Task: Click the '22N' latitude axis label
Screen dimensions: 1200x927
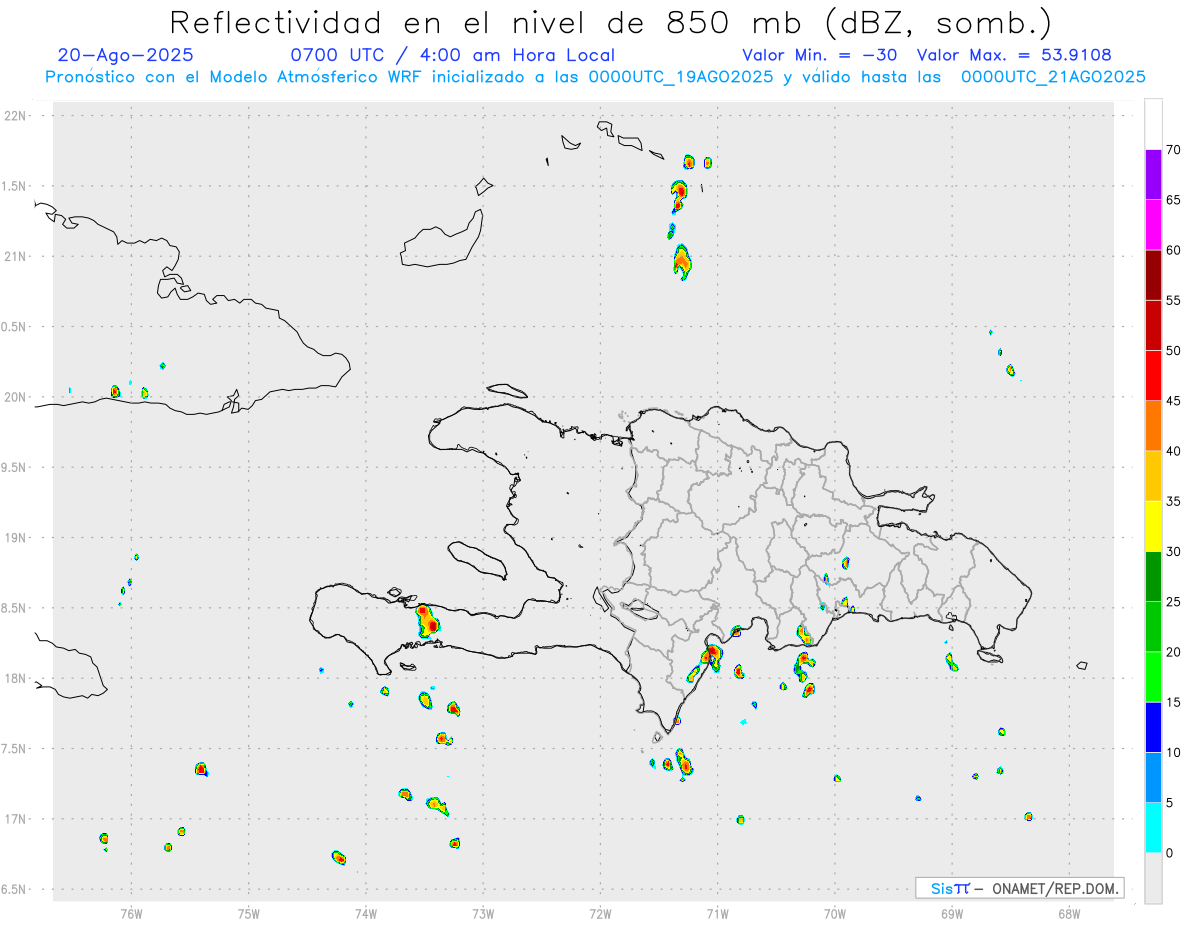Action: (x=16, y=116)
